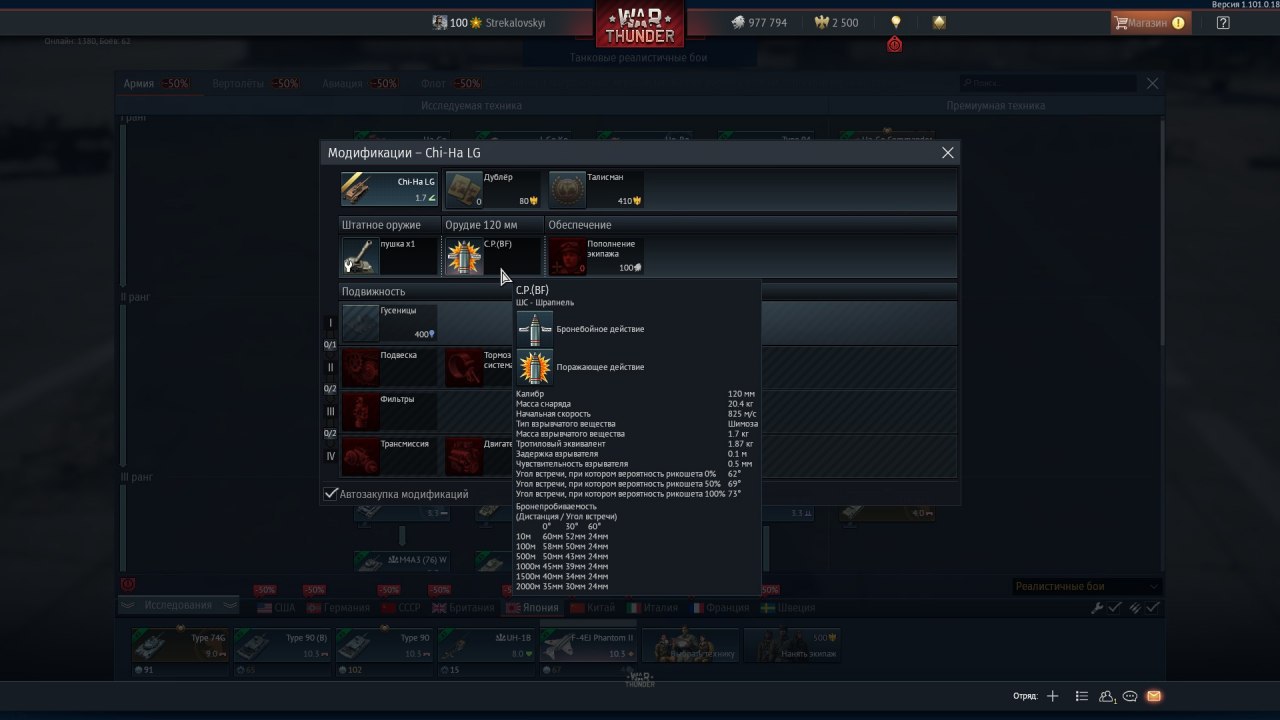Open the Магазин shop button
The height and width of the screenshot is (720, 1280).
pos(1150,22)
